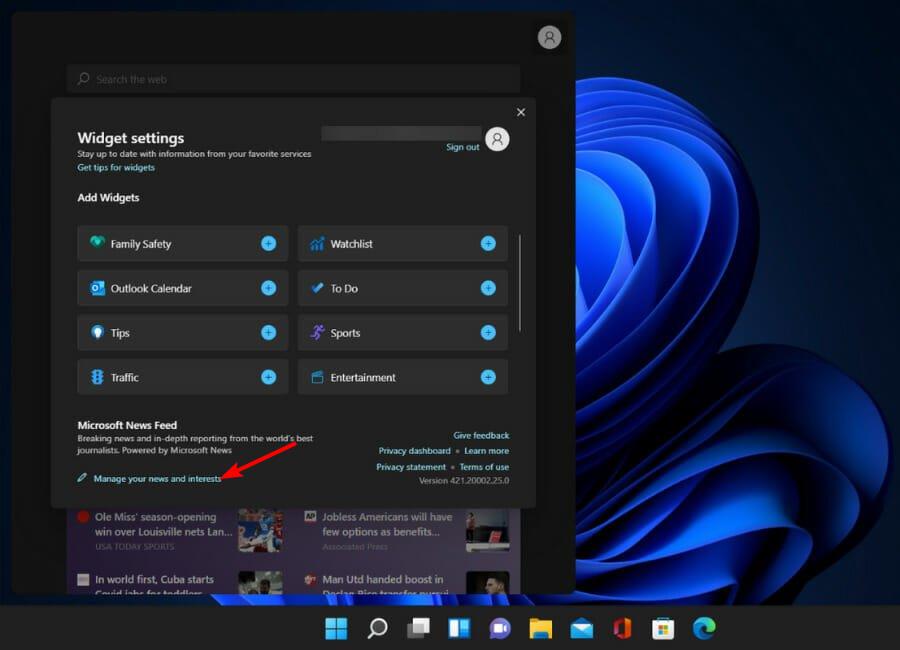Viewport: 900px width, 650px height.
Task: Add the Traffic widget
Action: pos(267,377)
